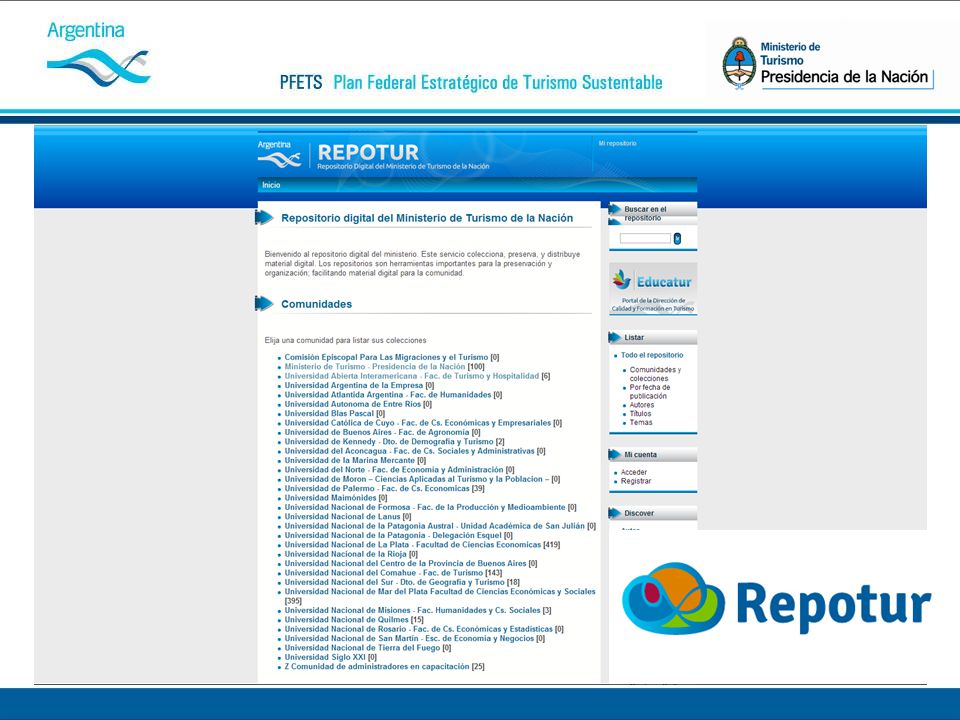Open Z Comunidad de administradores en capacitación
Image resolution: width=960 pixels, height=720 pixels.
coord(377,667)
